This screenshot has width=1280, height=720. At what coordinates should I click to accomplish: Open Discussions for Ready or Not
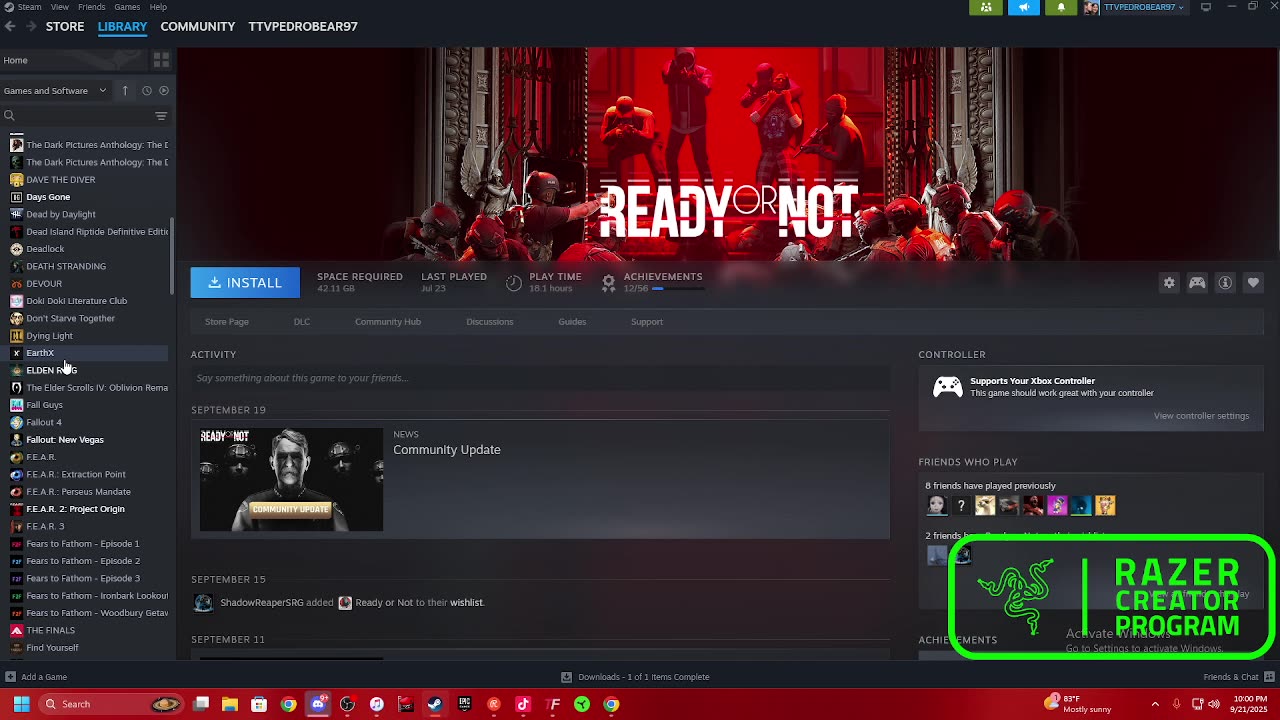490,322
